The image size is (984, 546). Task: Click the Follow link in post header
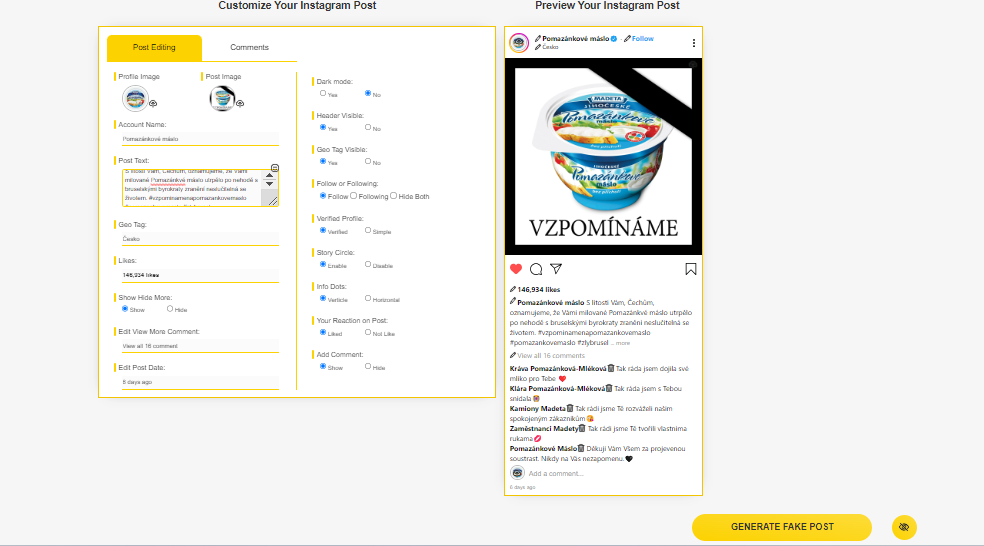tap(642, 39)
